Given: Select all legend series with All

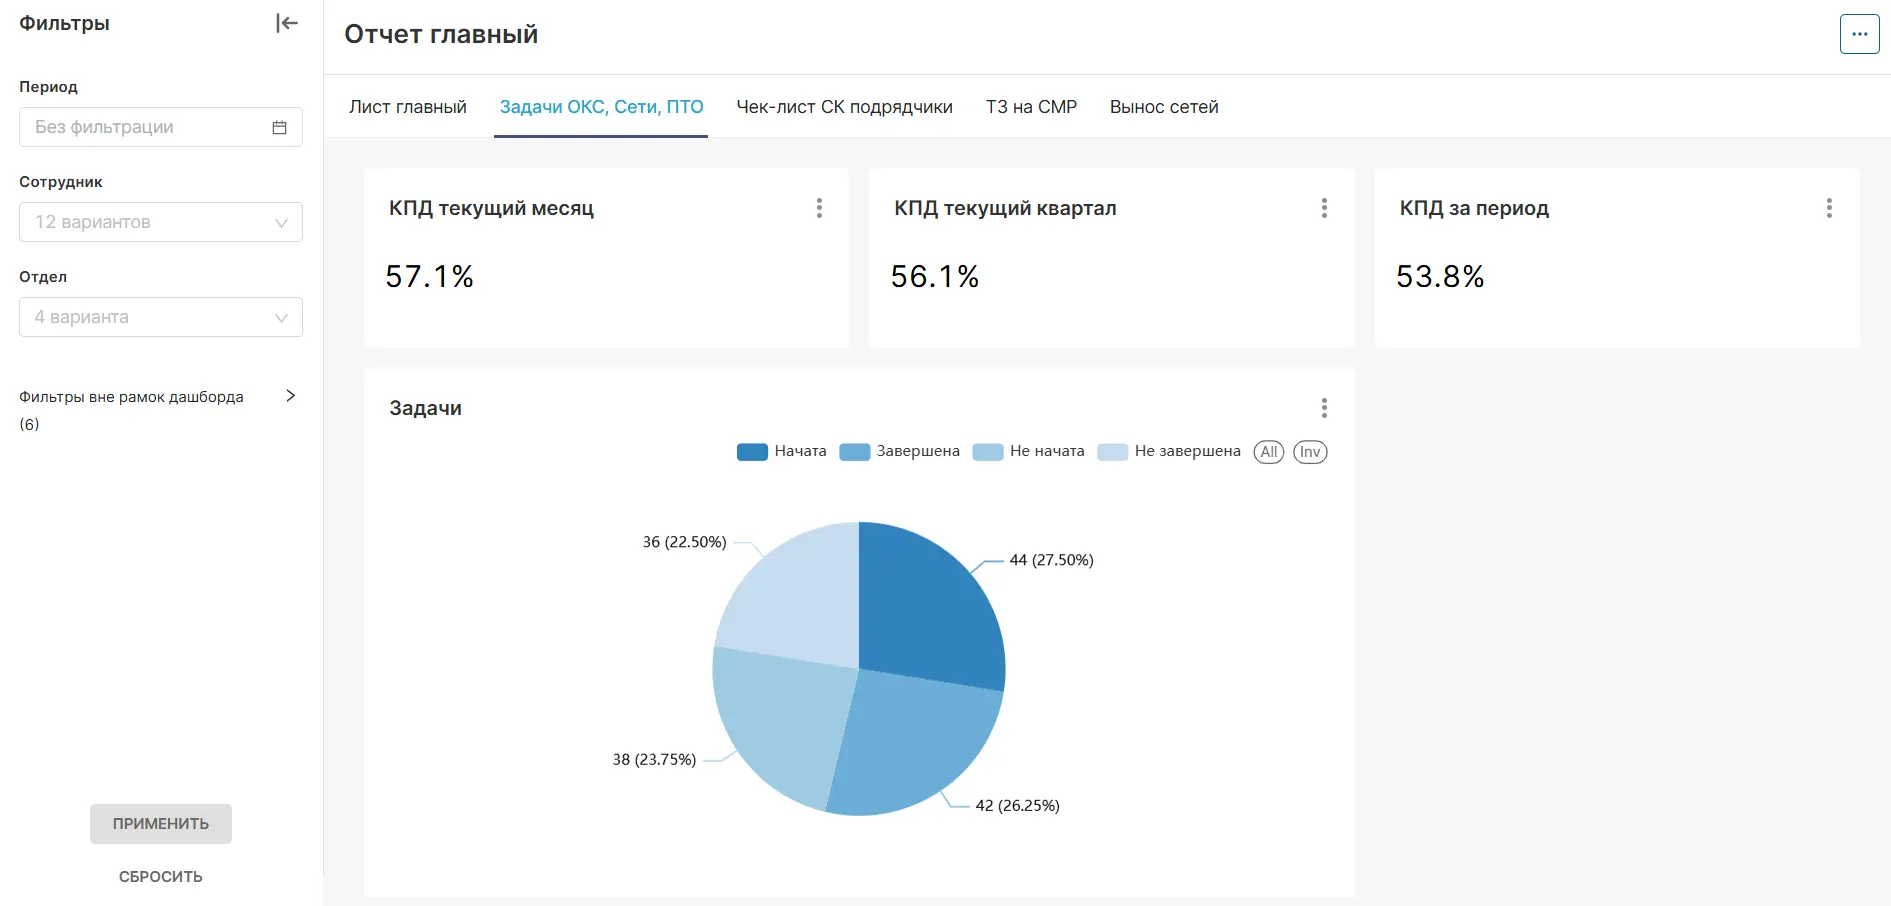Looking at the screenshot, I should [x=1269, y=452].
